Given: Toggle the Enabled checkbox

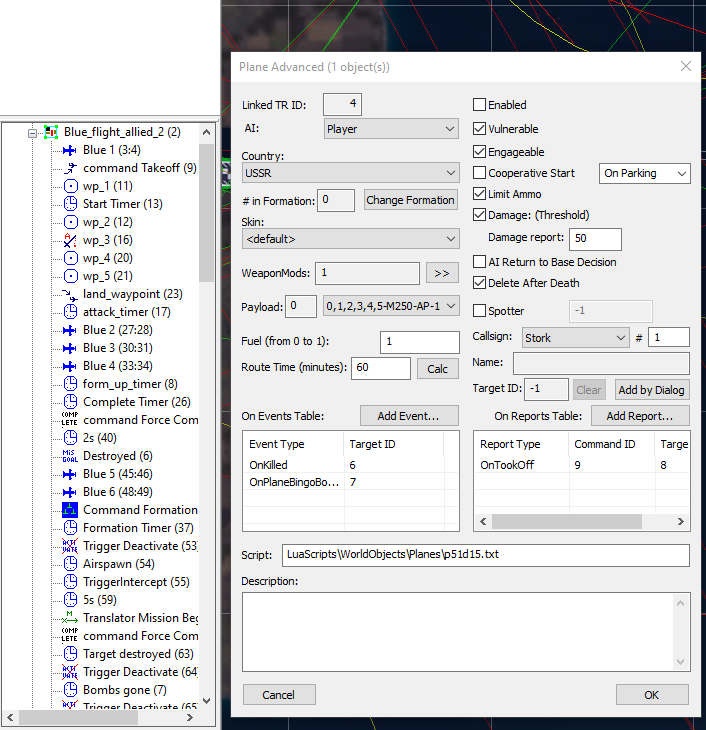Looking at the screenshot, I should pyautogui.click(x=479, y=105).
